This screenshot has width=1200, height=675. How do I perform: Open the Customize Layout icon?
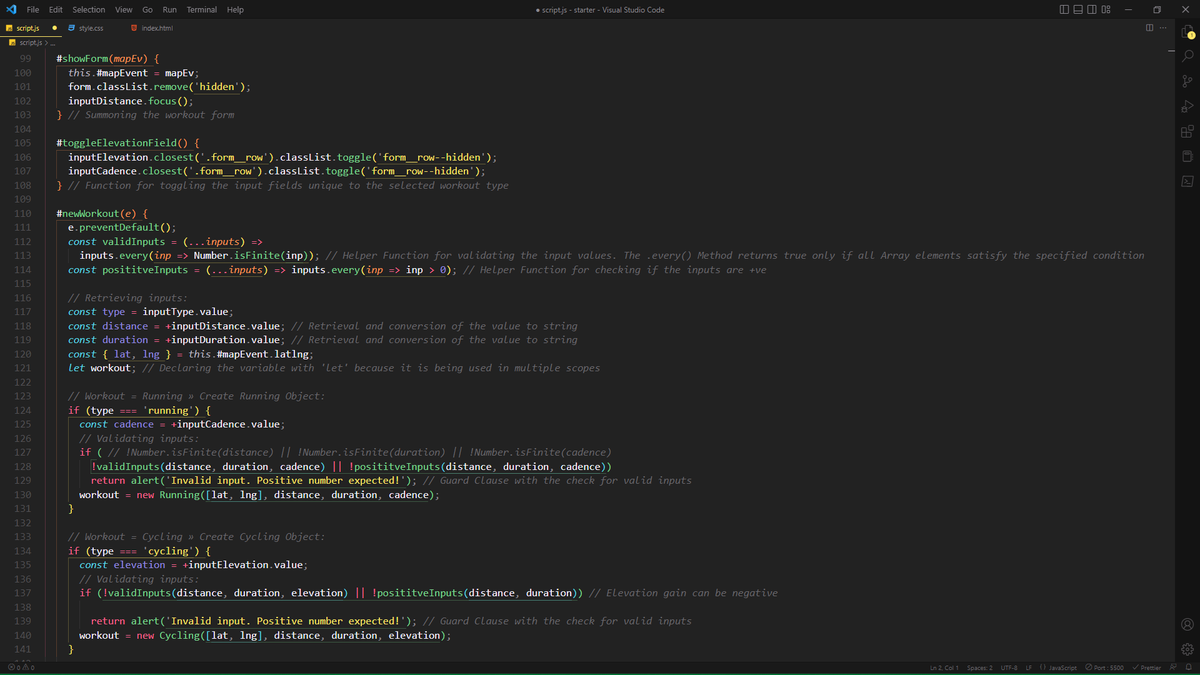tap(1106, 10)
